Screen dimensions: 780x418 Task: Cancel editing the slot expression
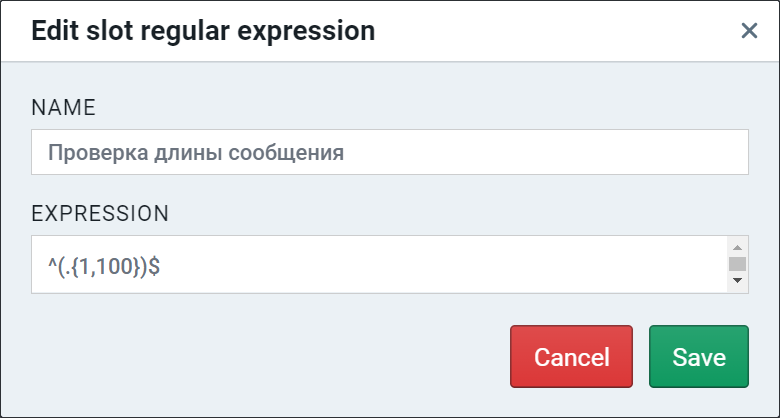click(x=571, y=356)
